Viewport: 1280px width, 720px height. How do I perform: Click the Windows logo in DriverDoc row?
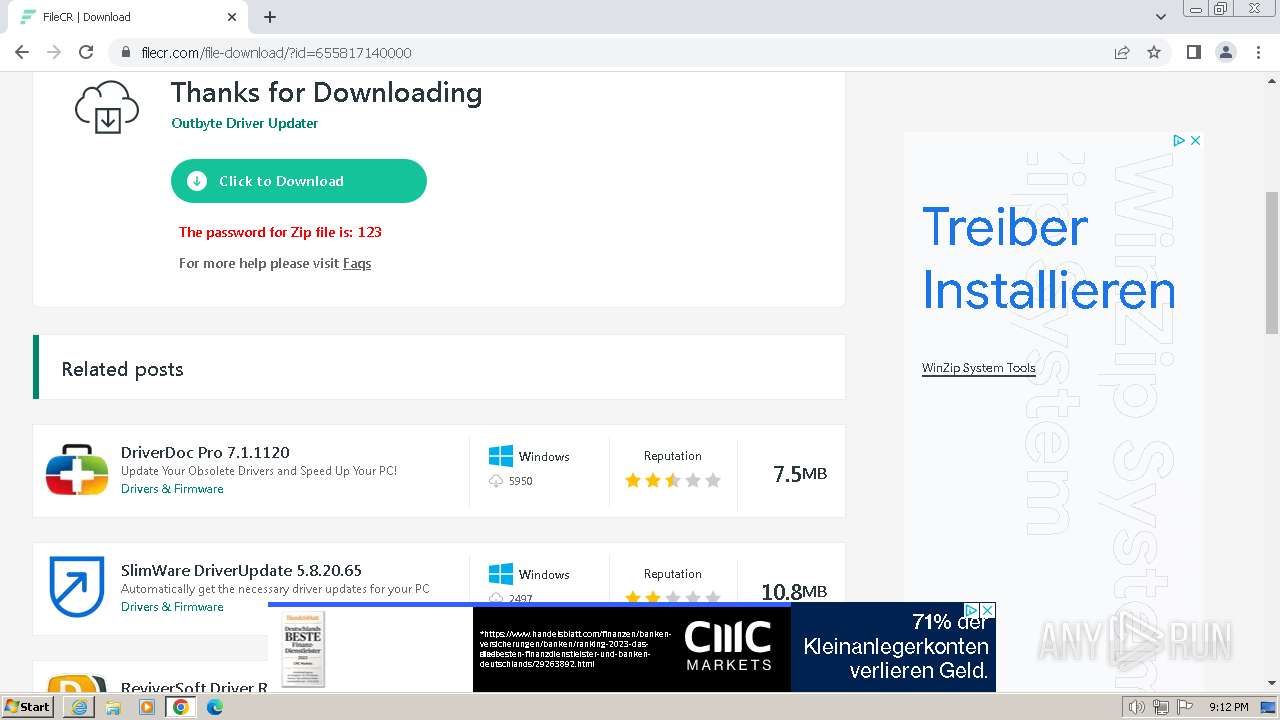point(501,456)
